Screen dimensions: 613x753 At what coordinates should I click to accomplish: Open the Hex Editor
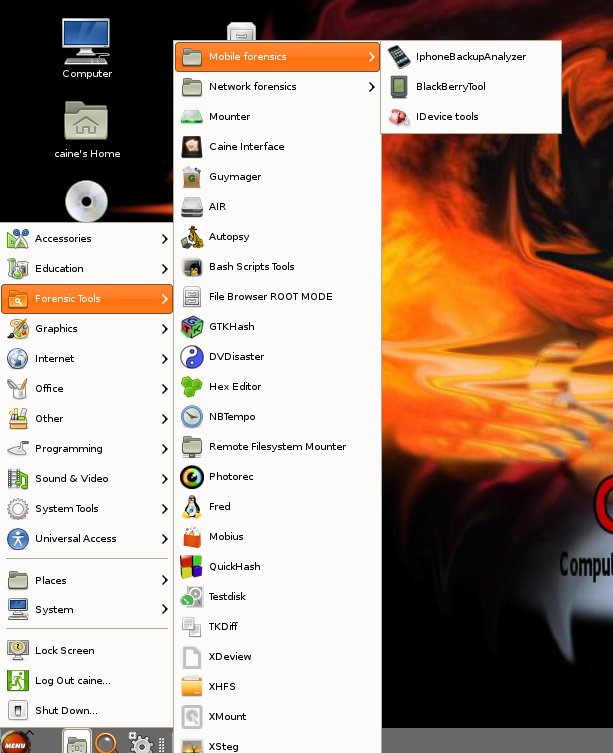tap(277, 387)
